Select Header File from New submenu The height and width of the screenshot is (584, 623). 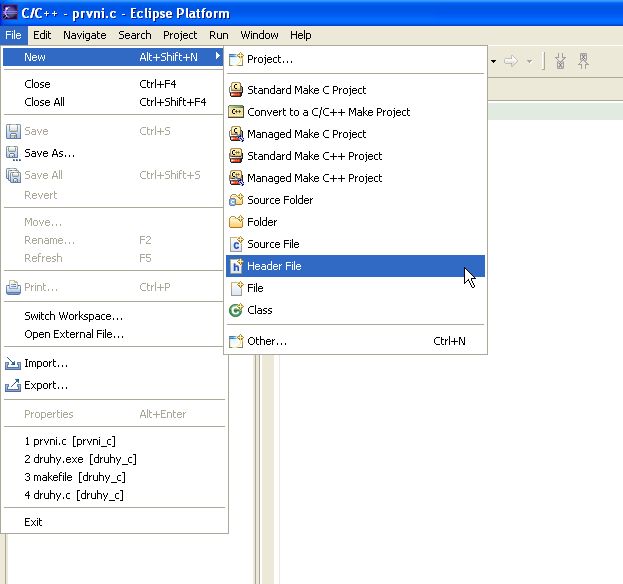pyautogui.click(x=274, y=266)
